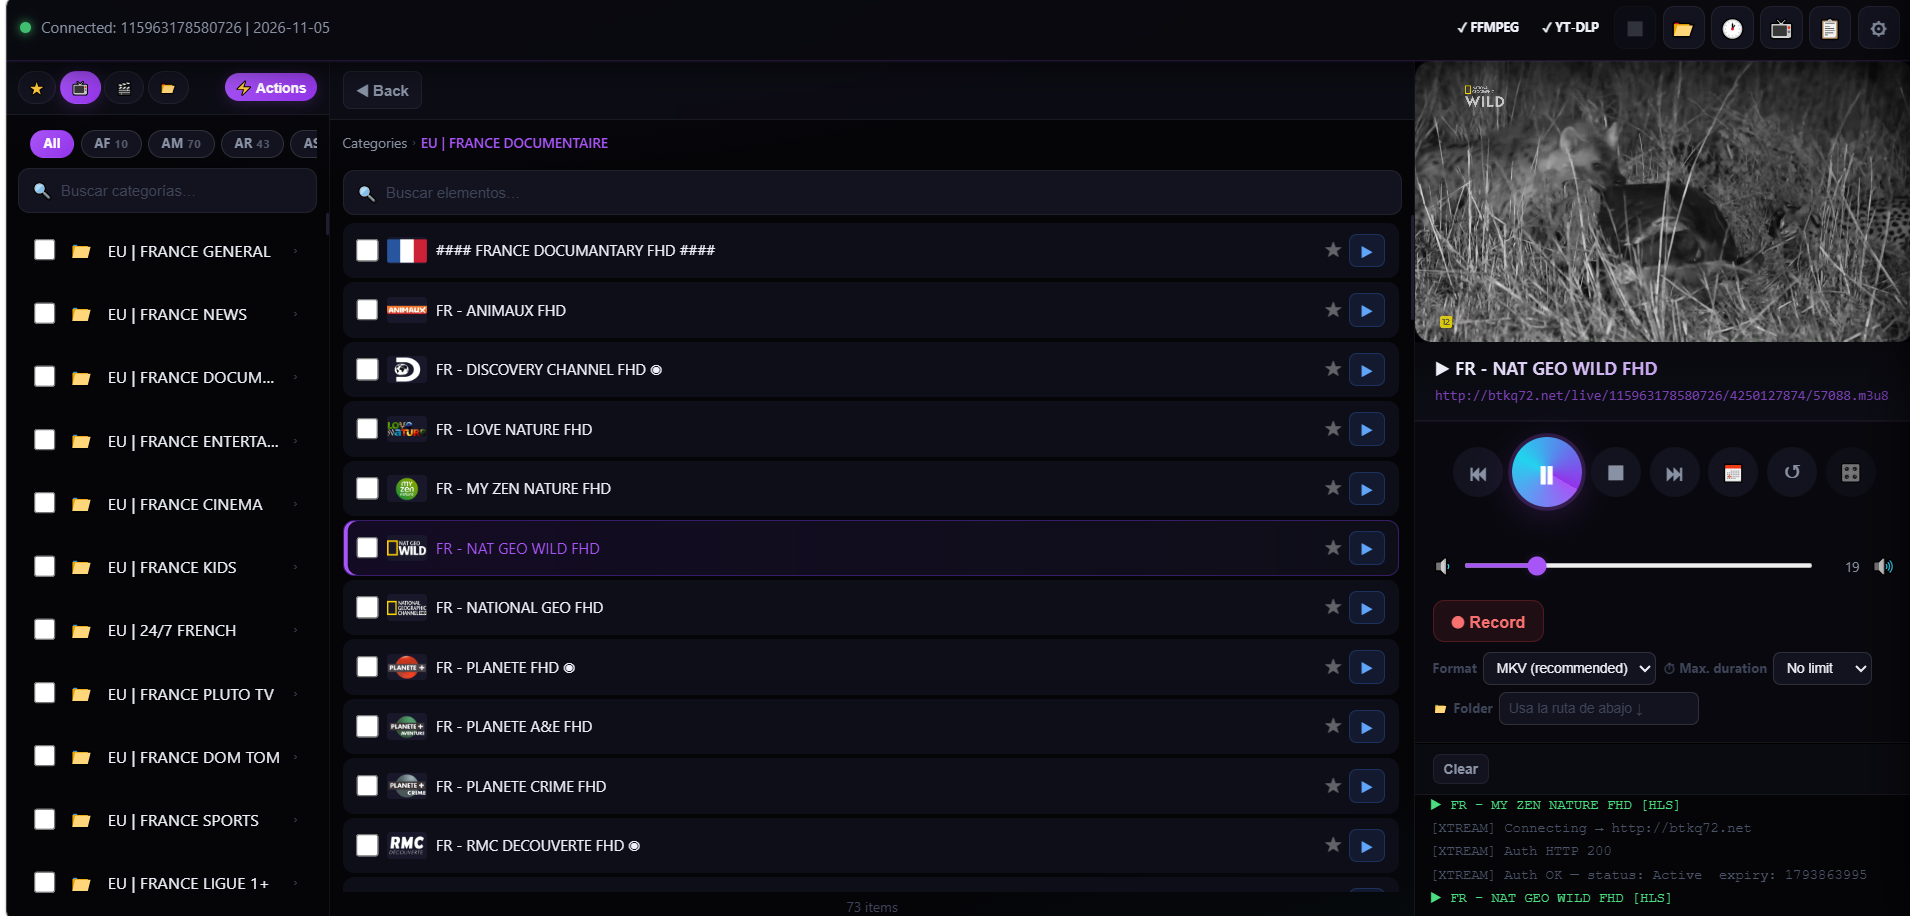Open the clipboard log icon in header

tap(1829, 29)
